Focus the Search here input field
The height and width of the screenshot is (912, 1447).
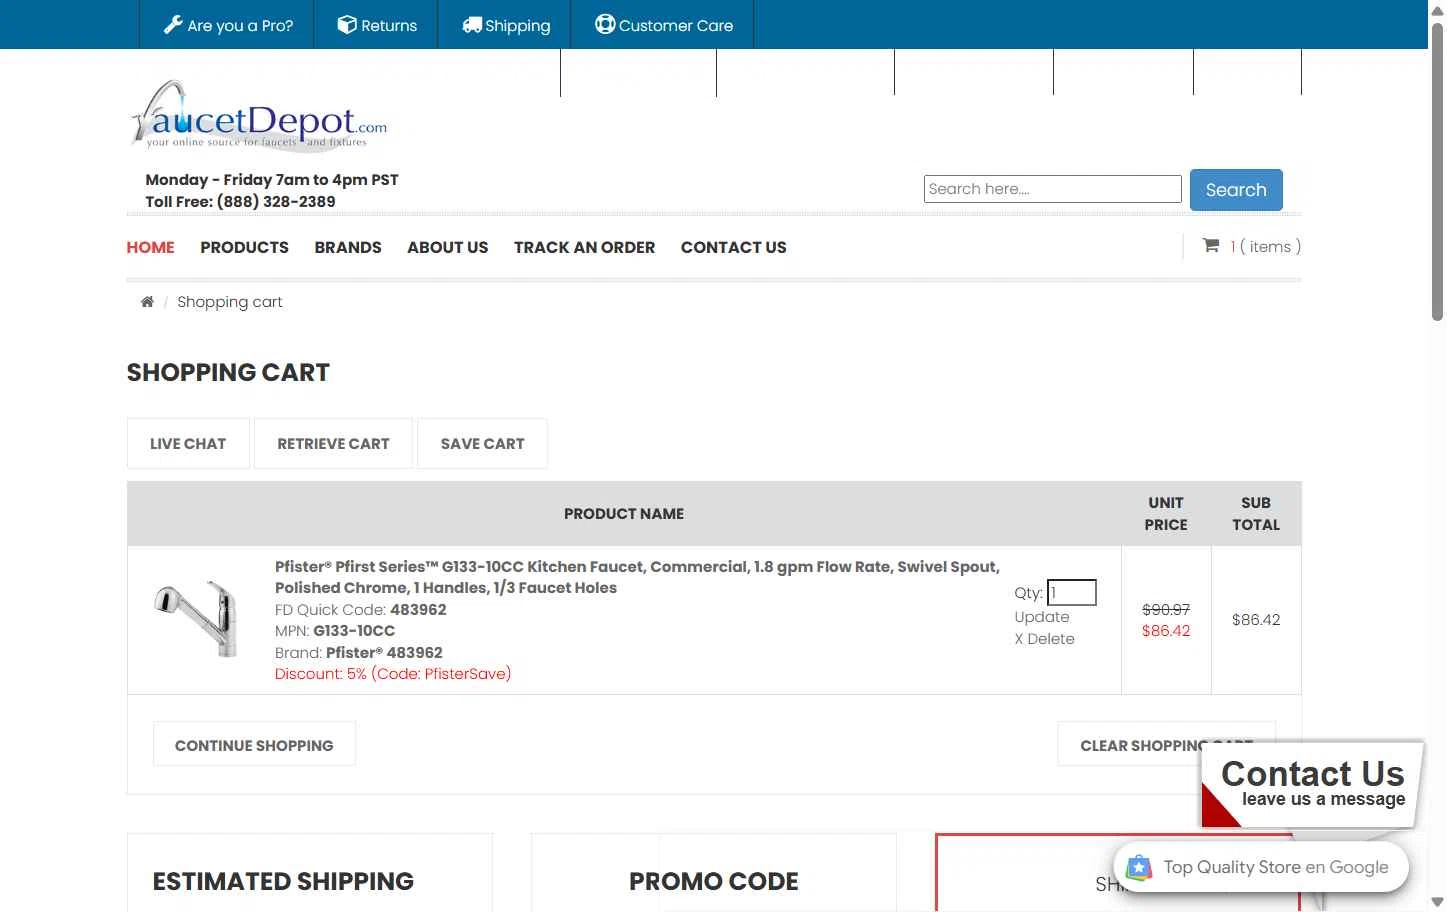point(1053,189)
